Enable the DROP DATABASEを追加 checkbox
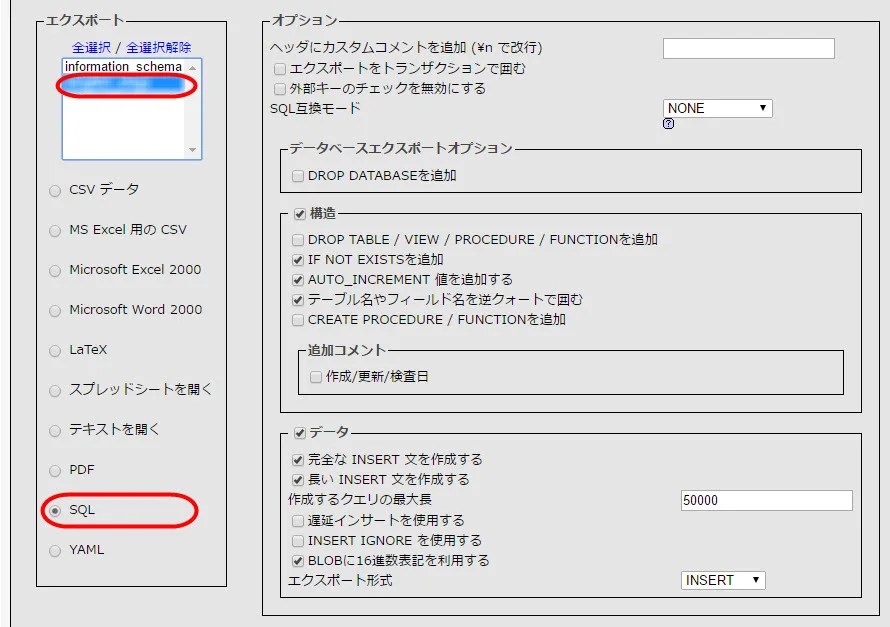 click(x=296, y=173)
